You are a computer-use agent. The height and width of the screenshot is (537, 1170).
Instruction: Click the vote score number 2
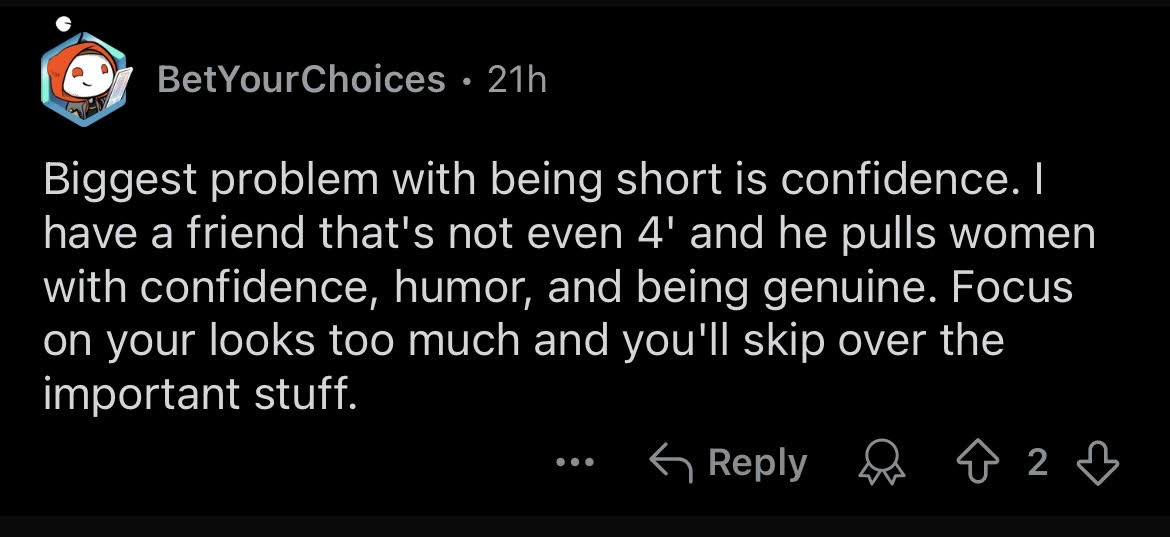[x=1038, y=463]
